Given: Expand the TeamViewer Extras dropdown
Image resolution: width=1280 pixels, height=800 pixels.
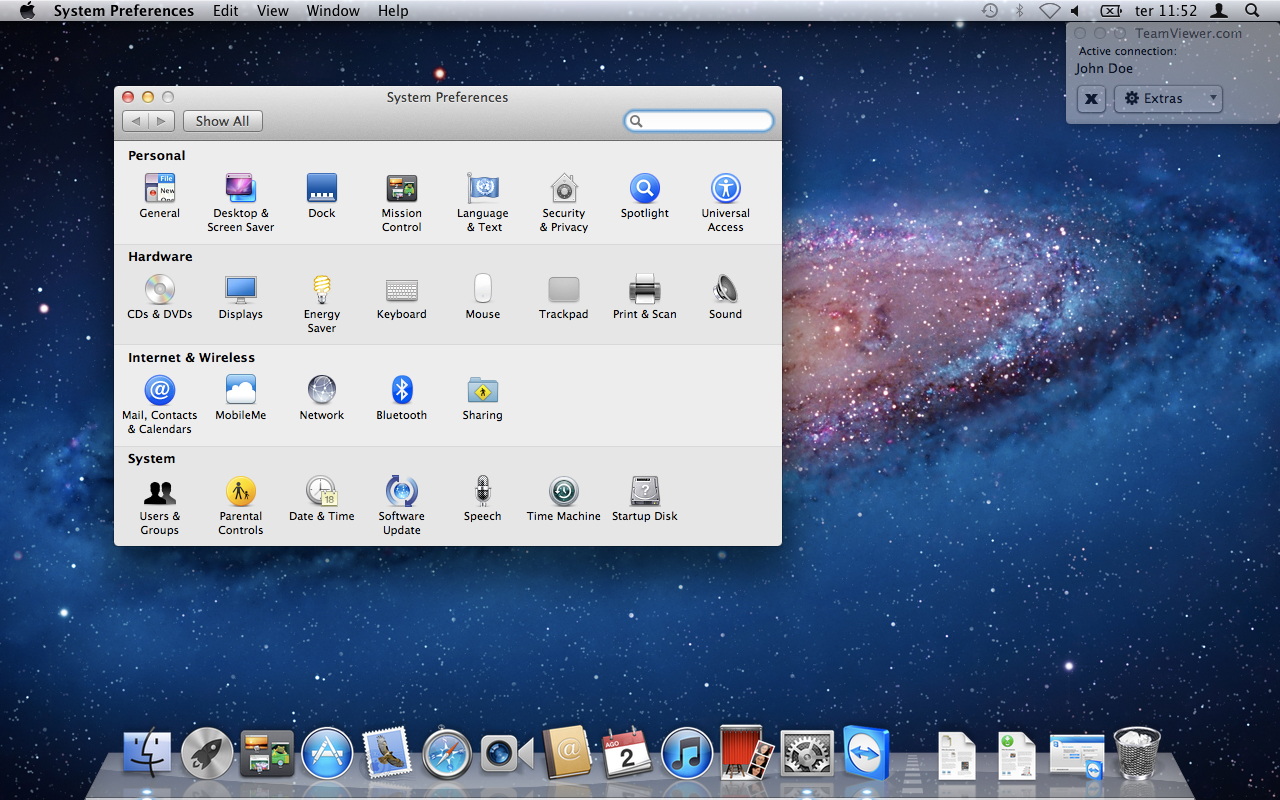Looking at the screenshot, I should coord(1168,99).
